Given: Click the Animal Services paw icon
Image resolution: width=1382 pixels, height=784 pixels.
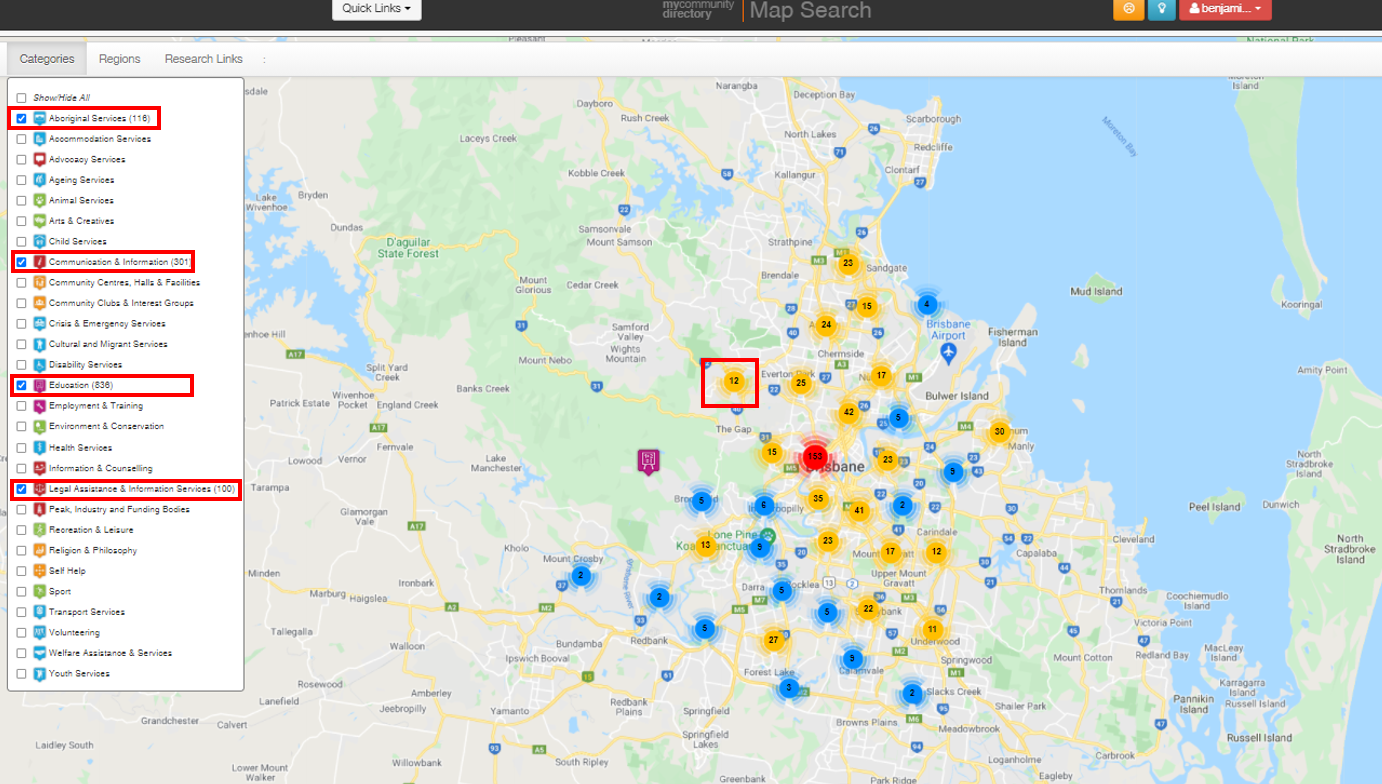Looking at the screenshot, I should (40, 200).
